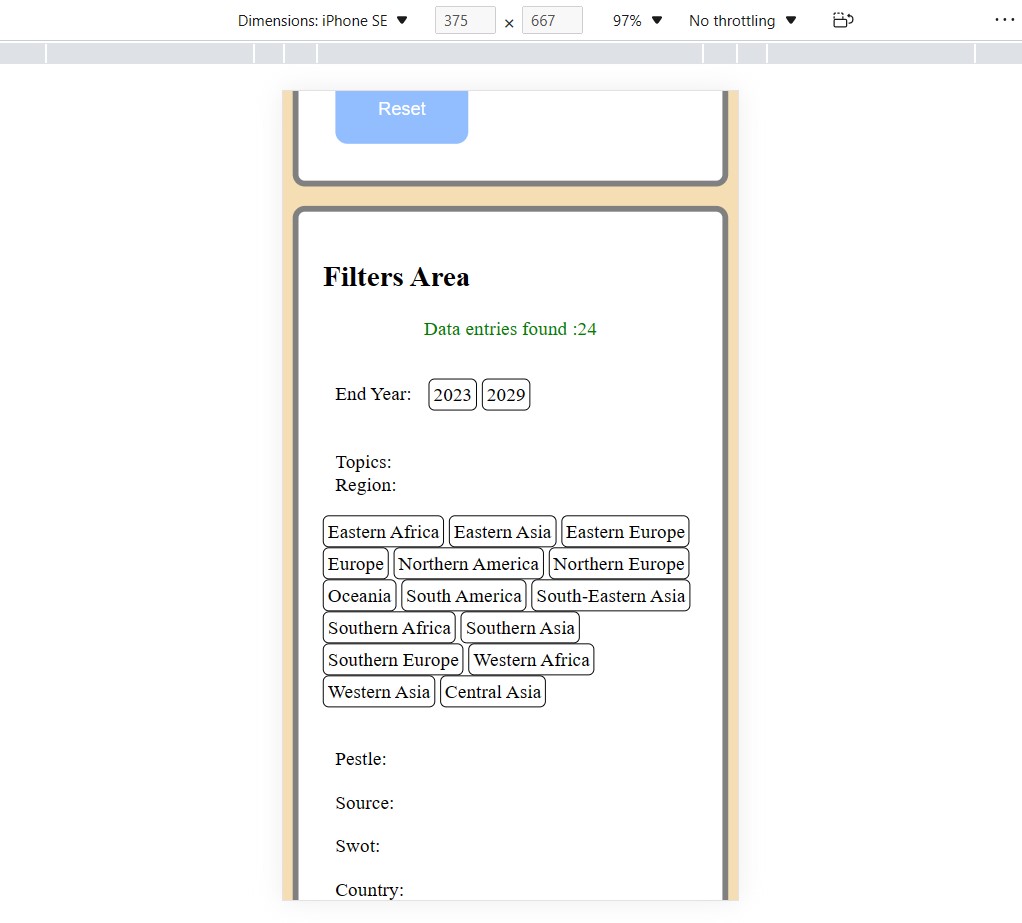Click the Filters Area heading

[396, 277]
